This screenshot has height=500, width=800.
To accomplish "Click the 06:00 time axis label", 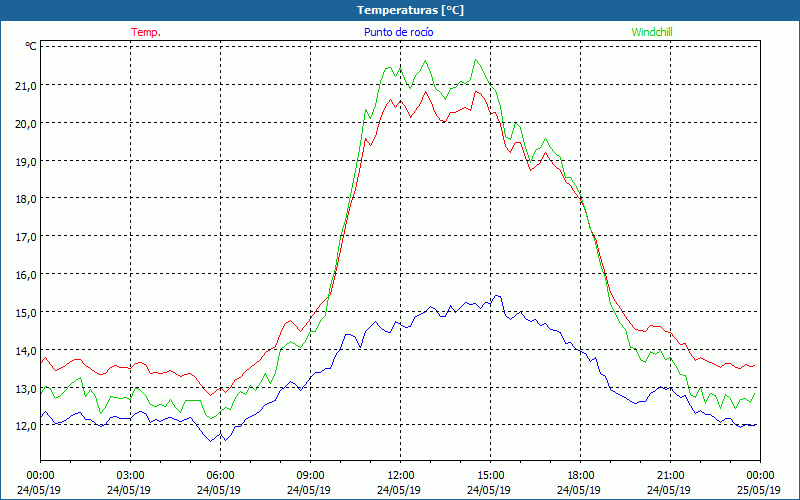I will click(x=220, y=476).
